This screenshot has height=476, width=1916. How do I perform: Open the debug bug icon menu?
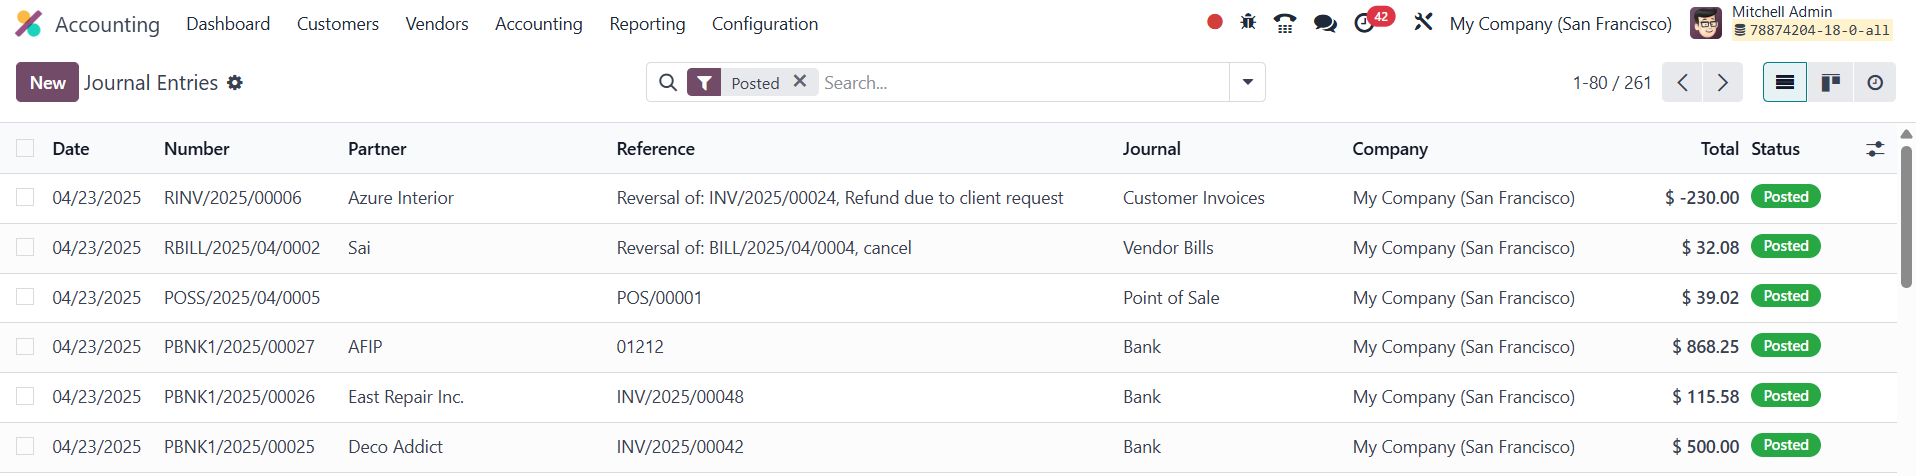pyautogui.click(x=1248, y=22)
